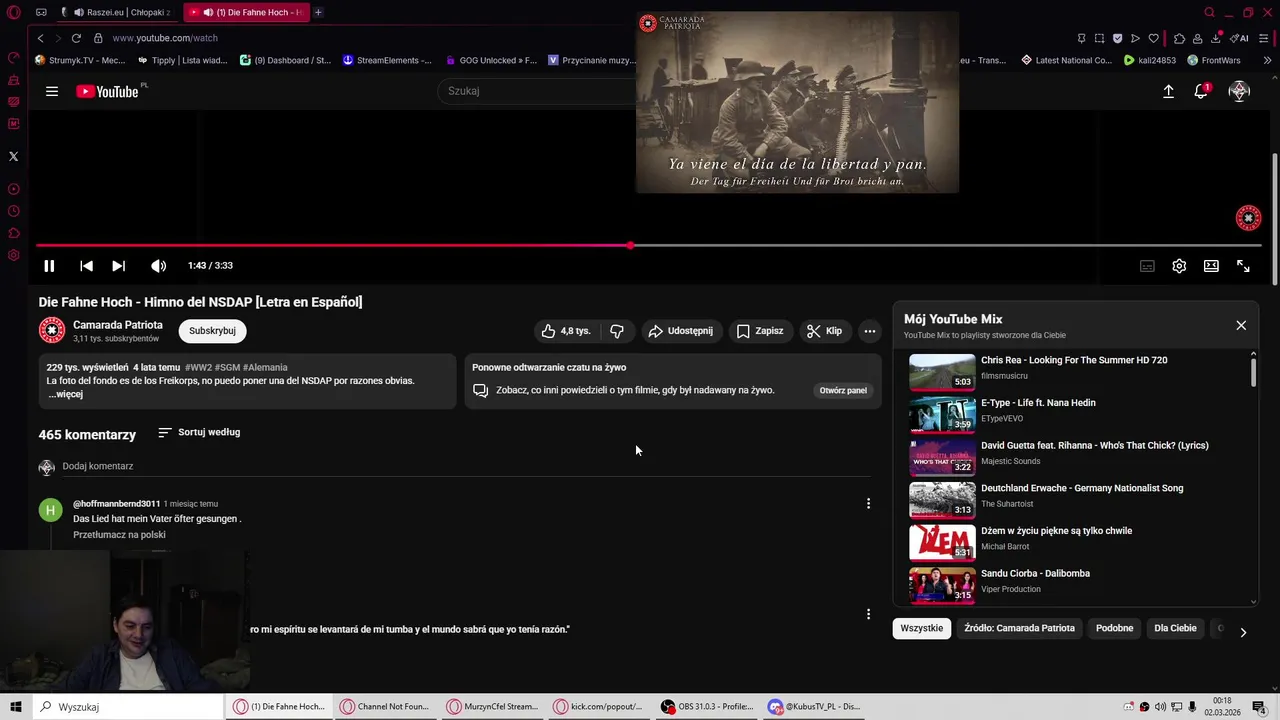Open more actions three-dot menu beside Klip
This screenshot has width=1280, height=720.
(870, 331)
